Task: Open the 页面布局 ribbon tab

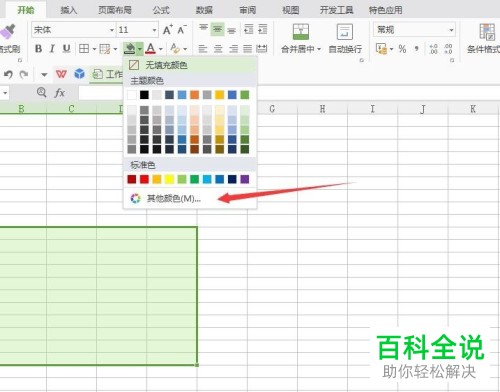Action: (115, 10)
